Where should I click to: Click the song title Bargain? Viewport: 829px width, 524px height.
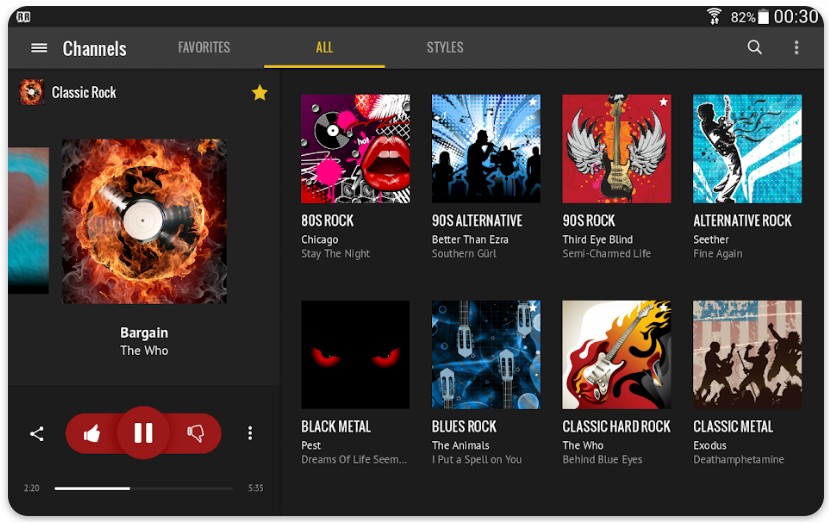pyautogui.click(x=144, y=333)
